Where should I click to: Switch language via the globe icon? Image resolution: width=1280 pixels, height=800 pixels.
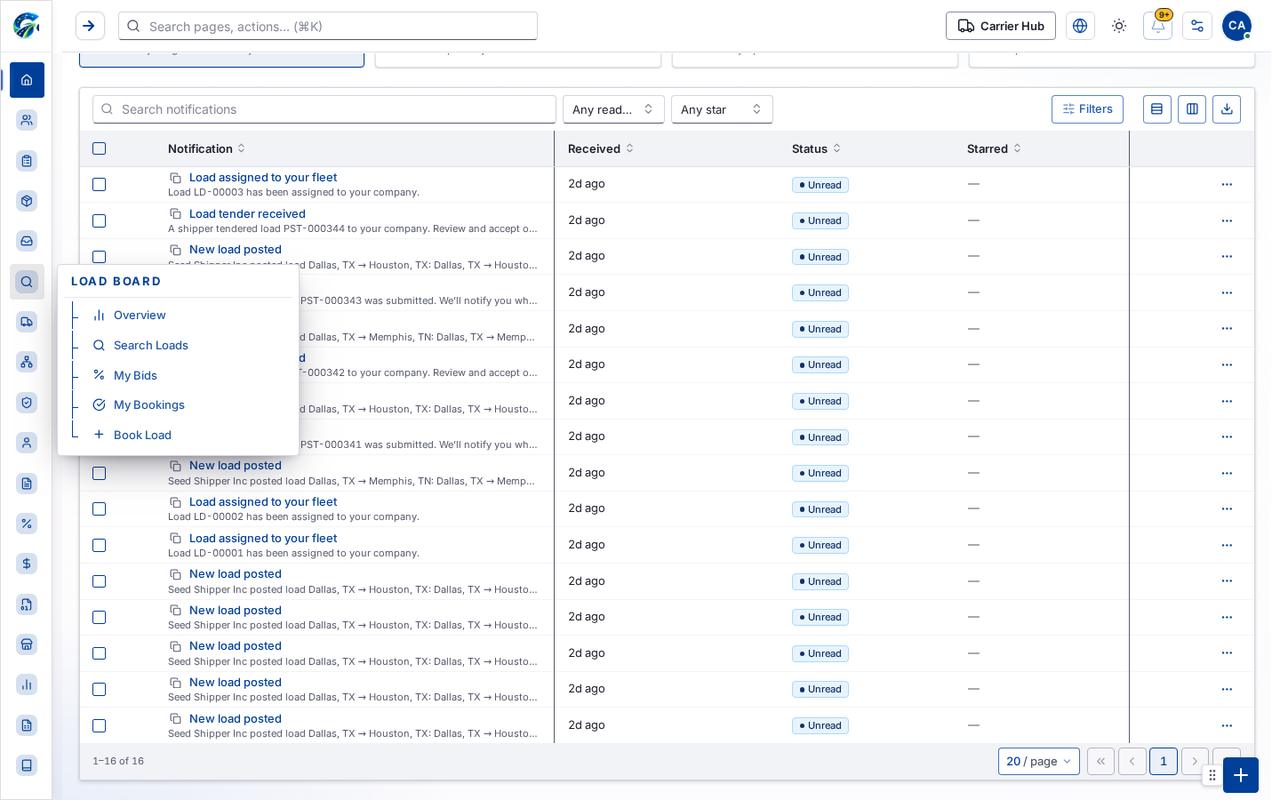coord(1080,26)
